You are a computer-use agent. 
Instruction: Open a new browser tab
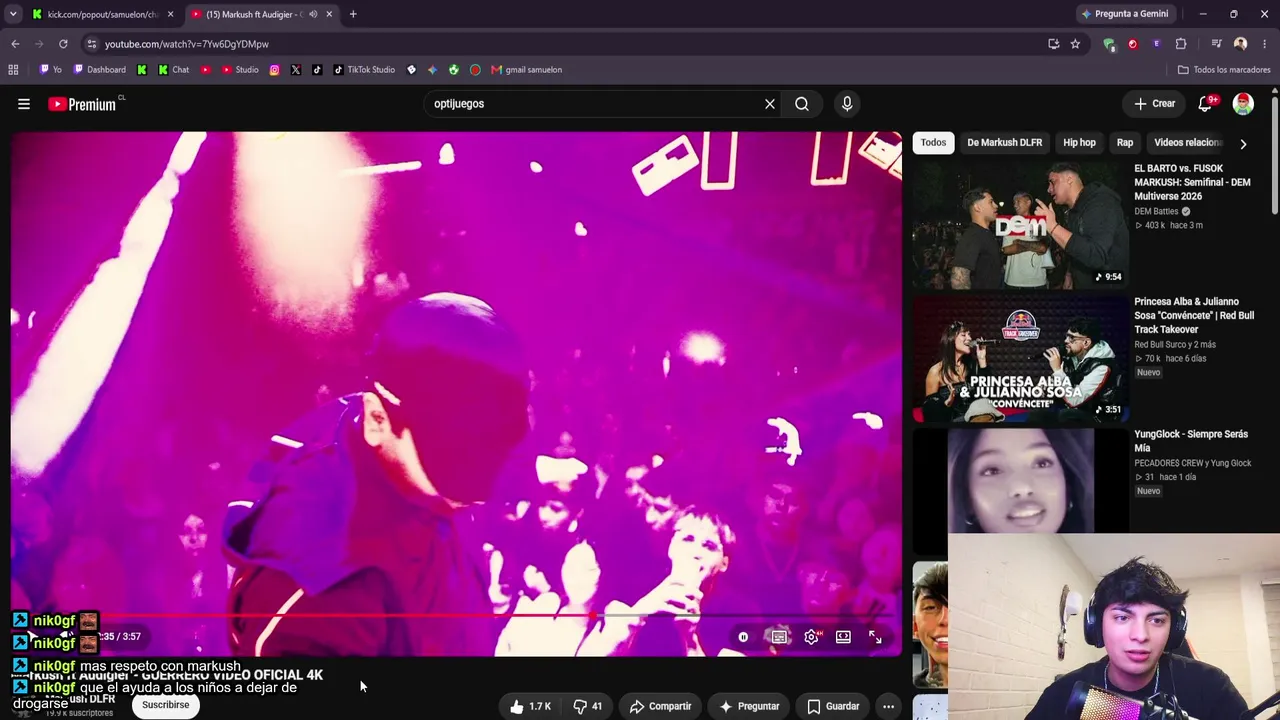pyautogui.click(x=353, y=14)
